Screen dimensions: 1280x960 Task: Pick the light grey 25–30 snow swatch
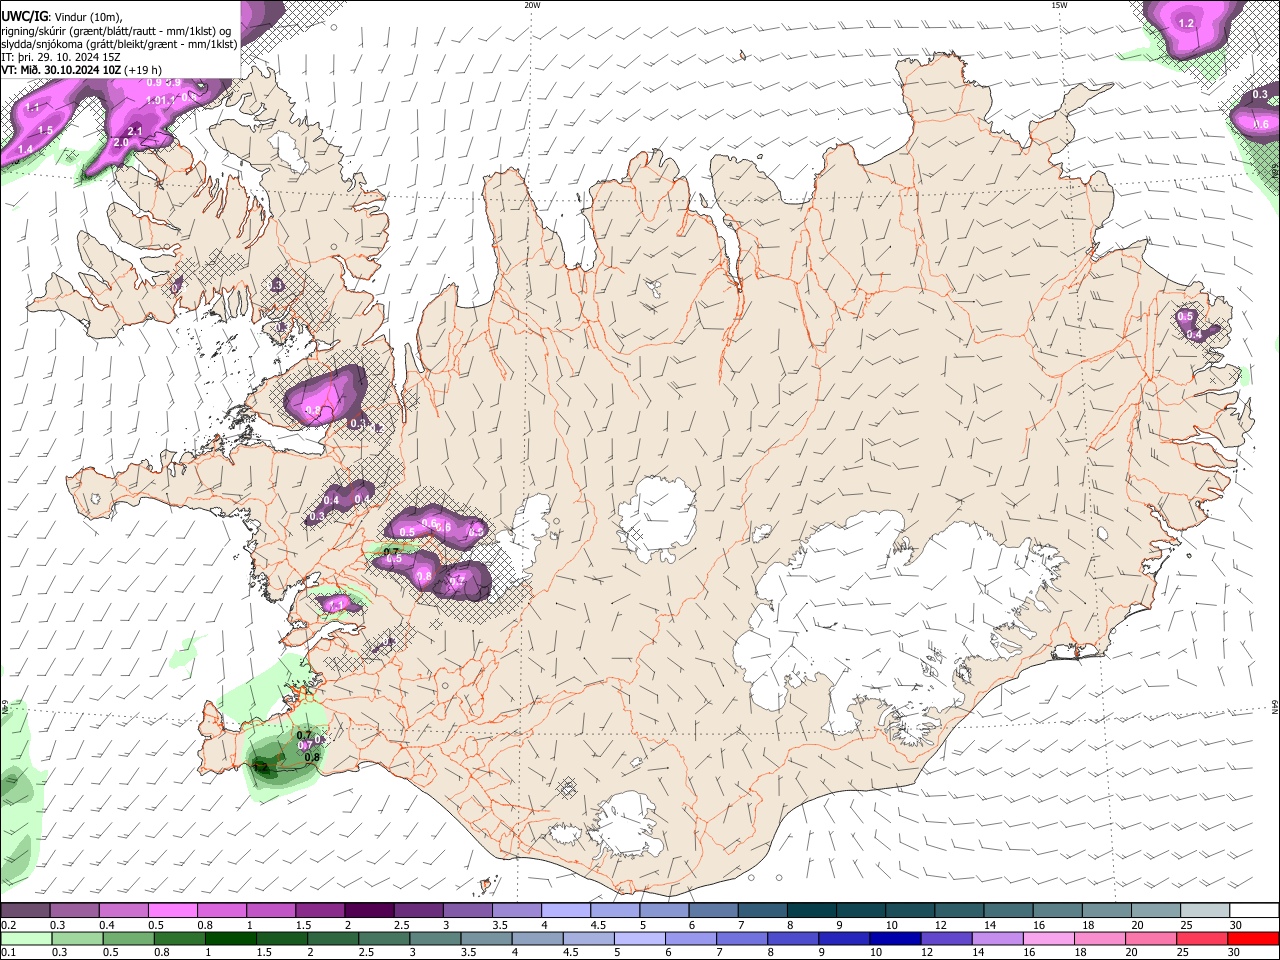tap(1204, 911)
